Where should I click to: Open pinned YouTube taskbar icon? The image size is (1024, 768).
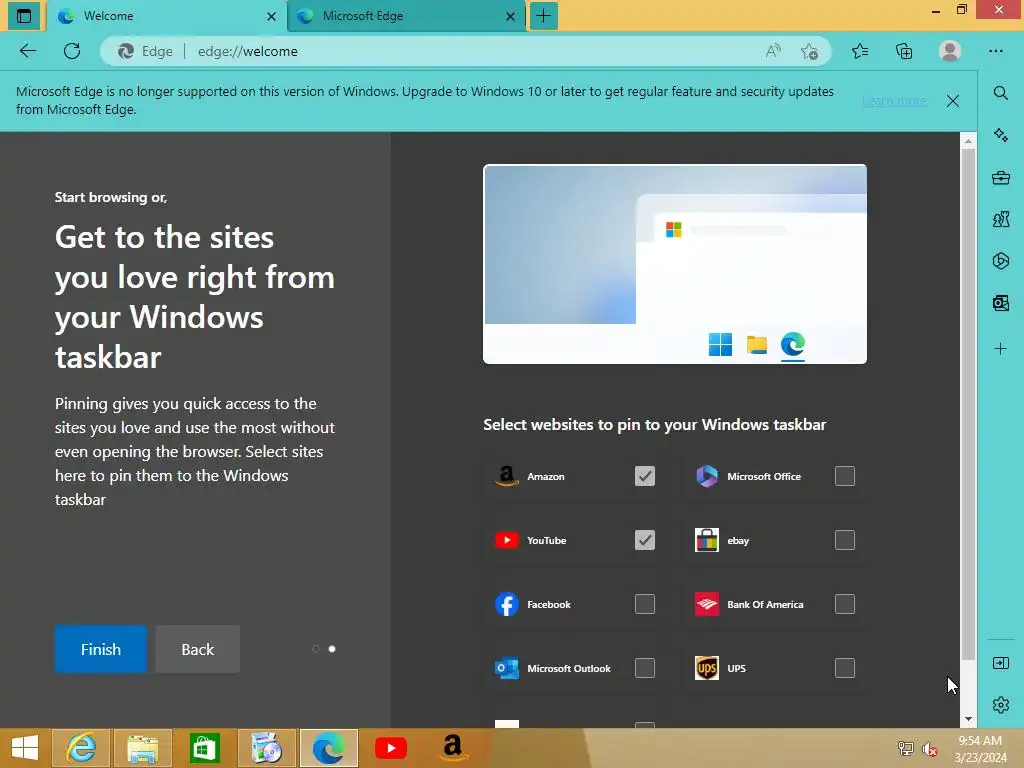391,748
